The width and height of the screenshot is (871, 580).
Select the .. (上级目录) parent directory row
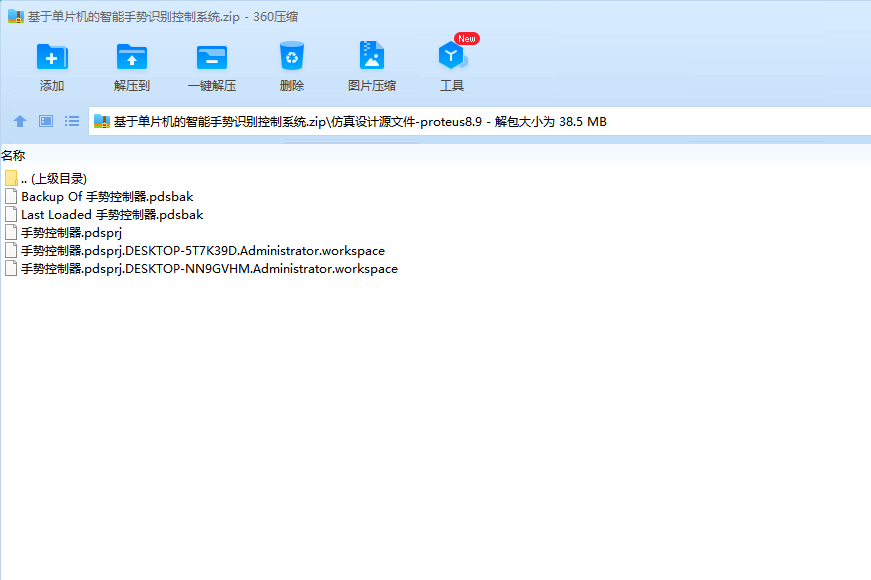point(54,178)
